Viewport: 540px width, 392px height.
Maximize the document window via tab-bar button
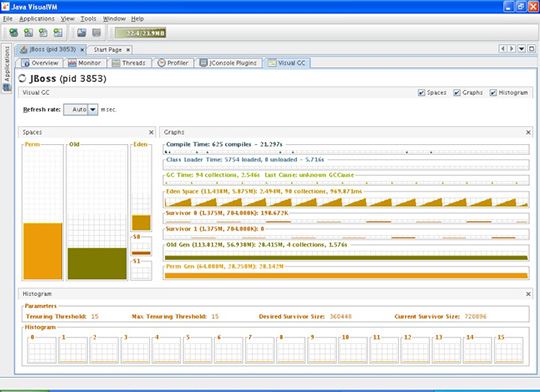click(532, 49)
